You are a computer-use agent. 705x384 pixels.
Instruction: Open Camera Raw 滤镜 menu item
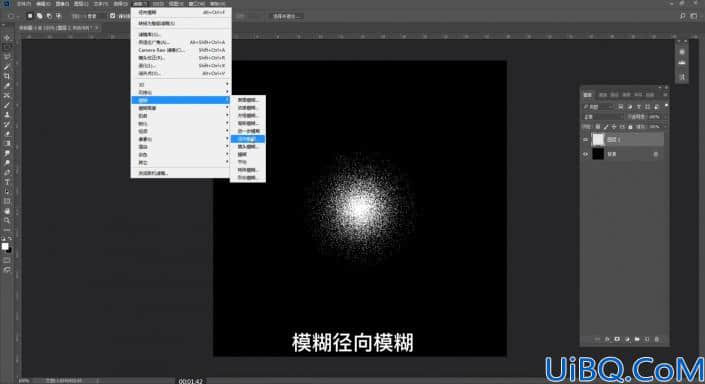[x=181, y=50]
